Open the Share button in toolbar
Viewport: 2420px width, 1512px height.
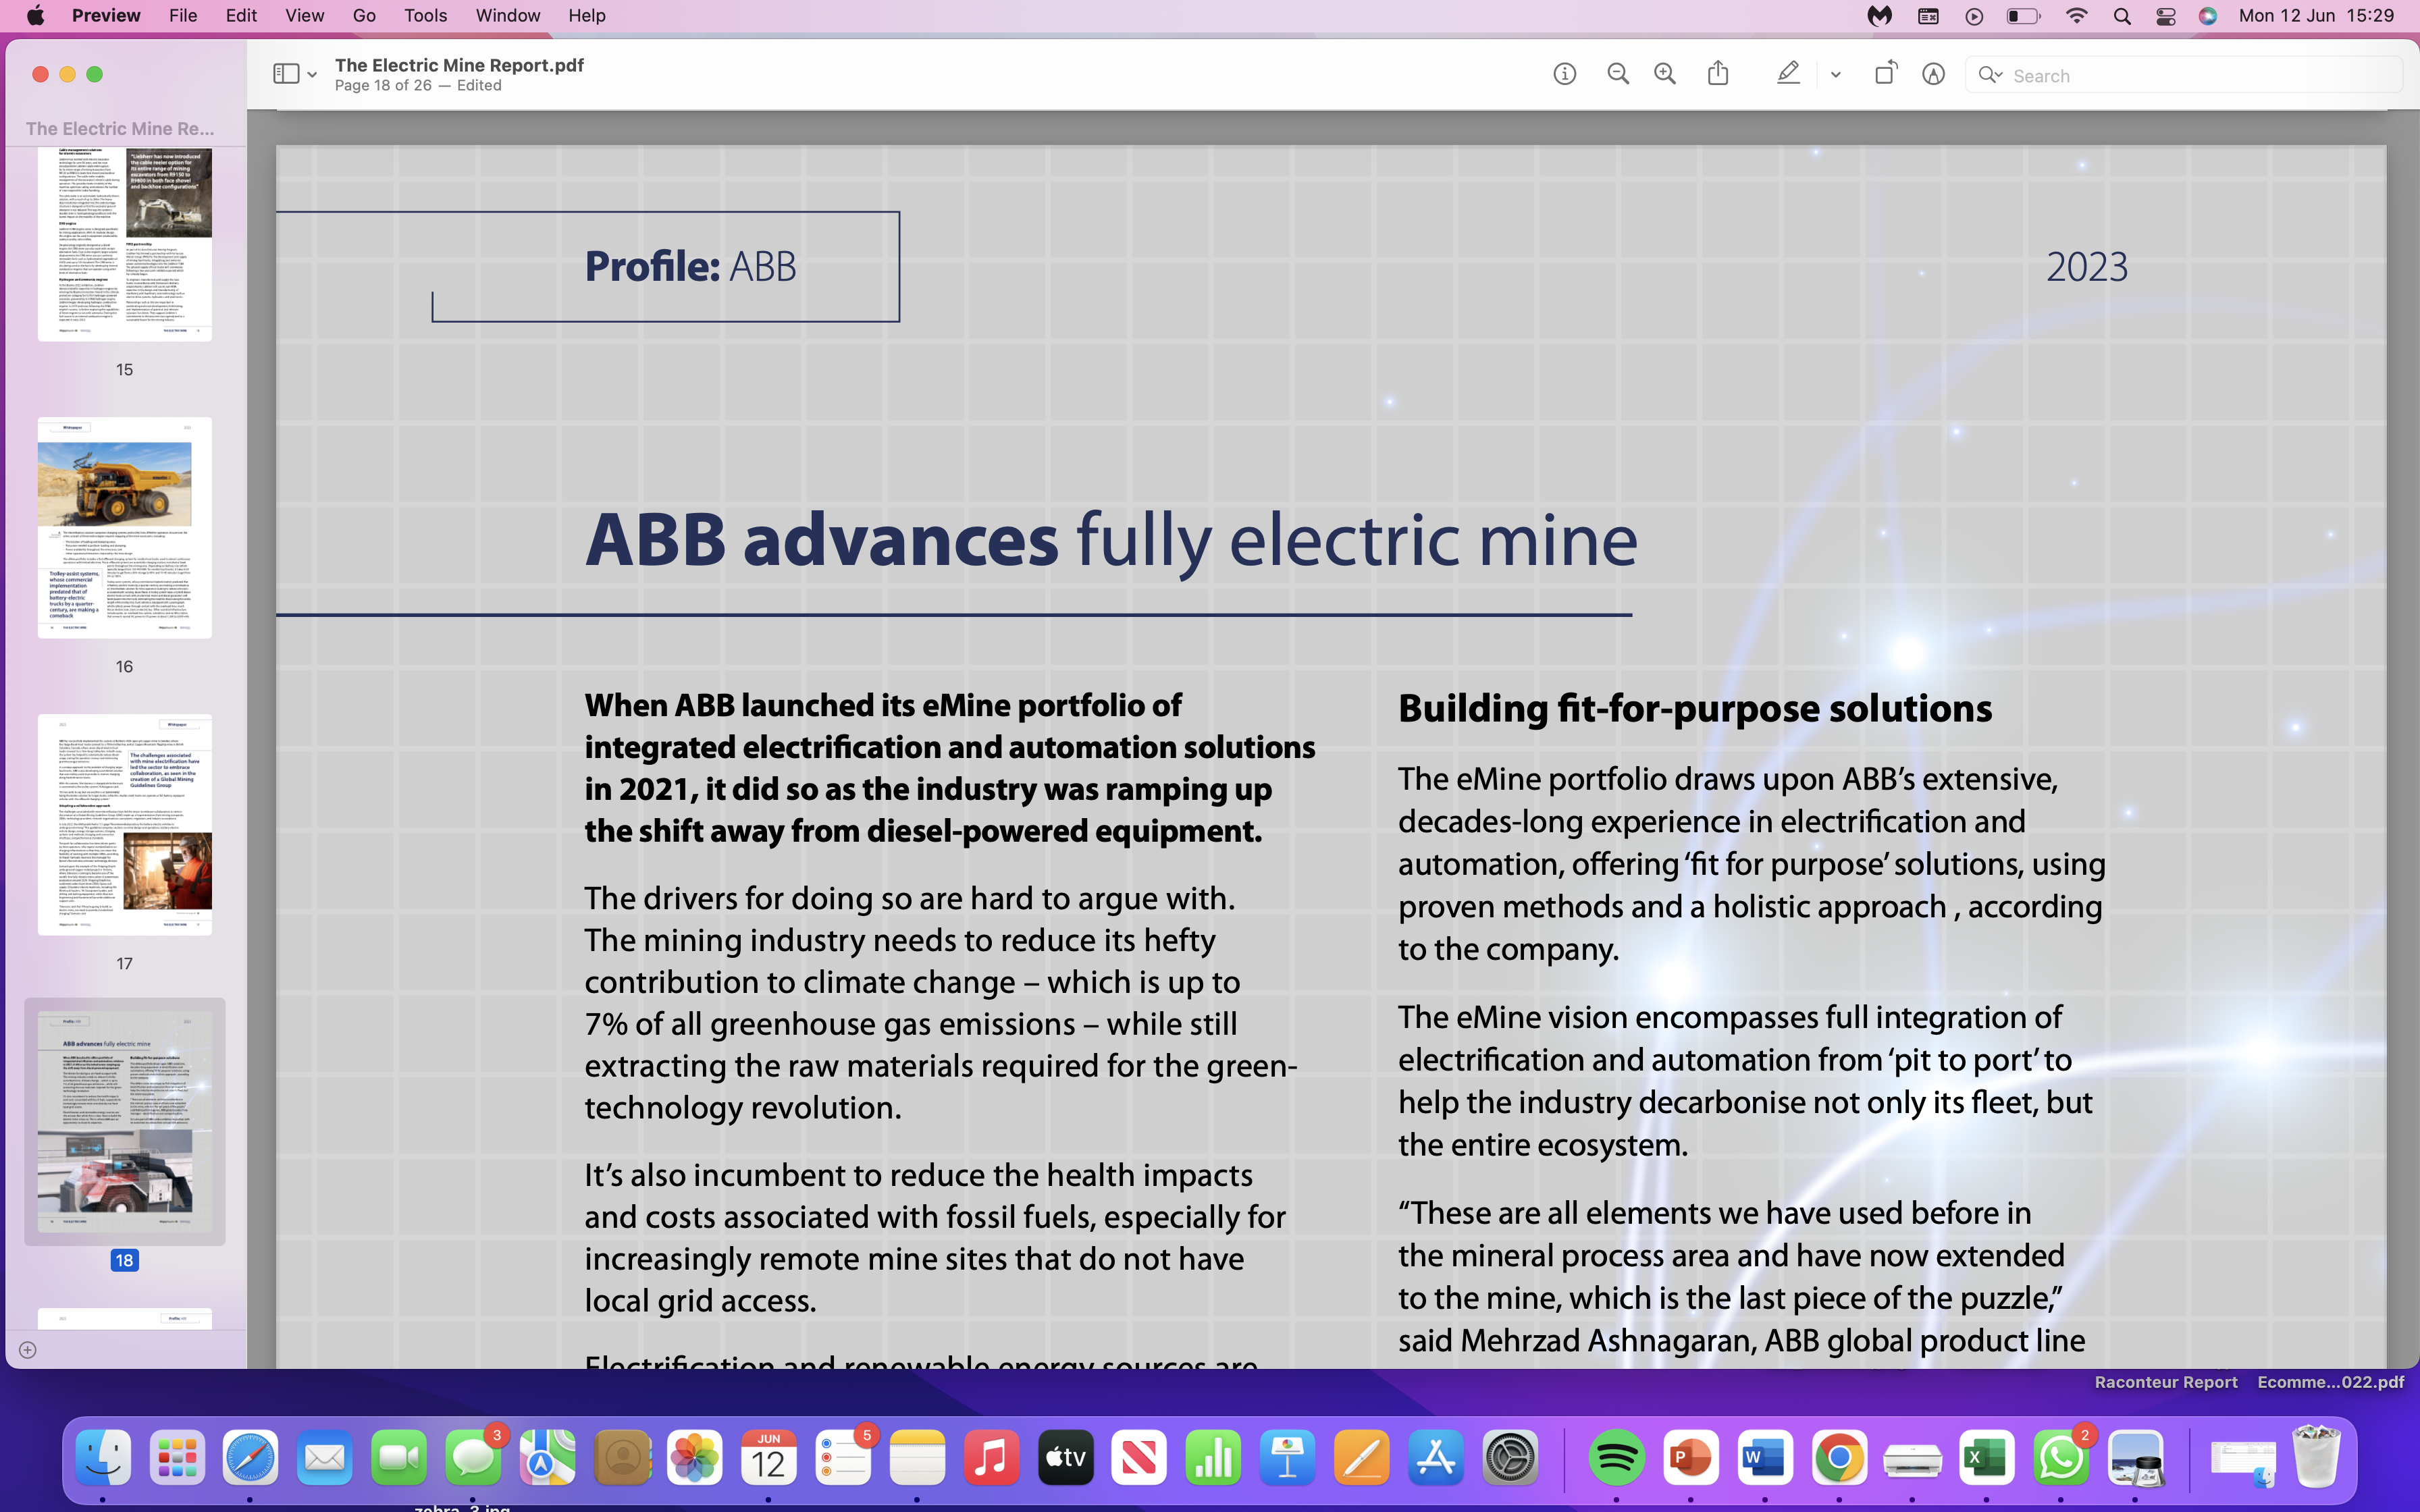pos(1718,74)
